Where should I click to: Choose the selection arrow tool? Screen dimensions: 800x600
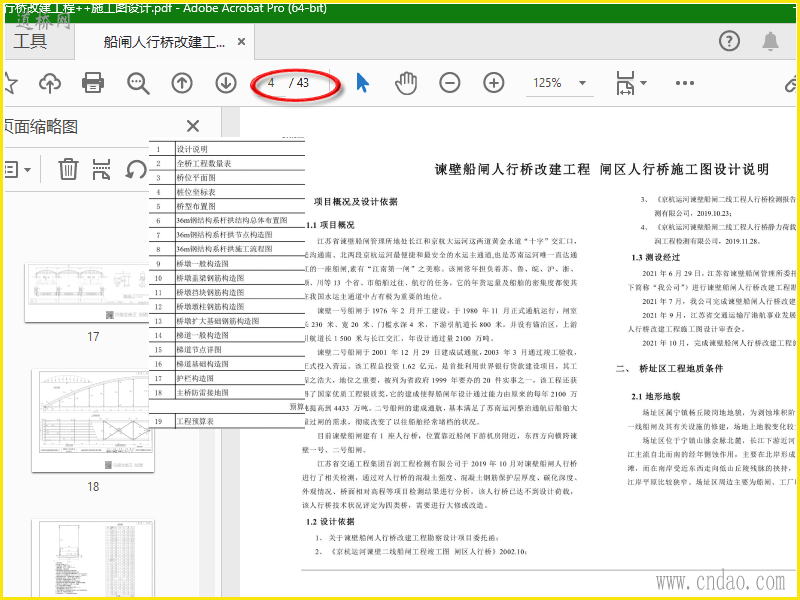(x=362, y=83)
